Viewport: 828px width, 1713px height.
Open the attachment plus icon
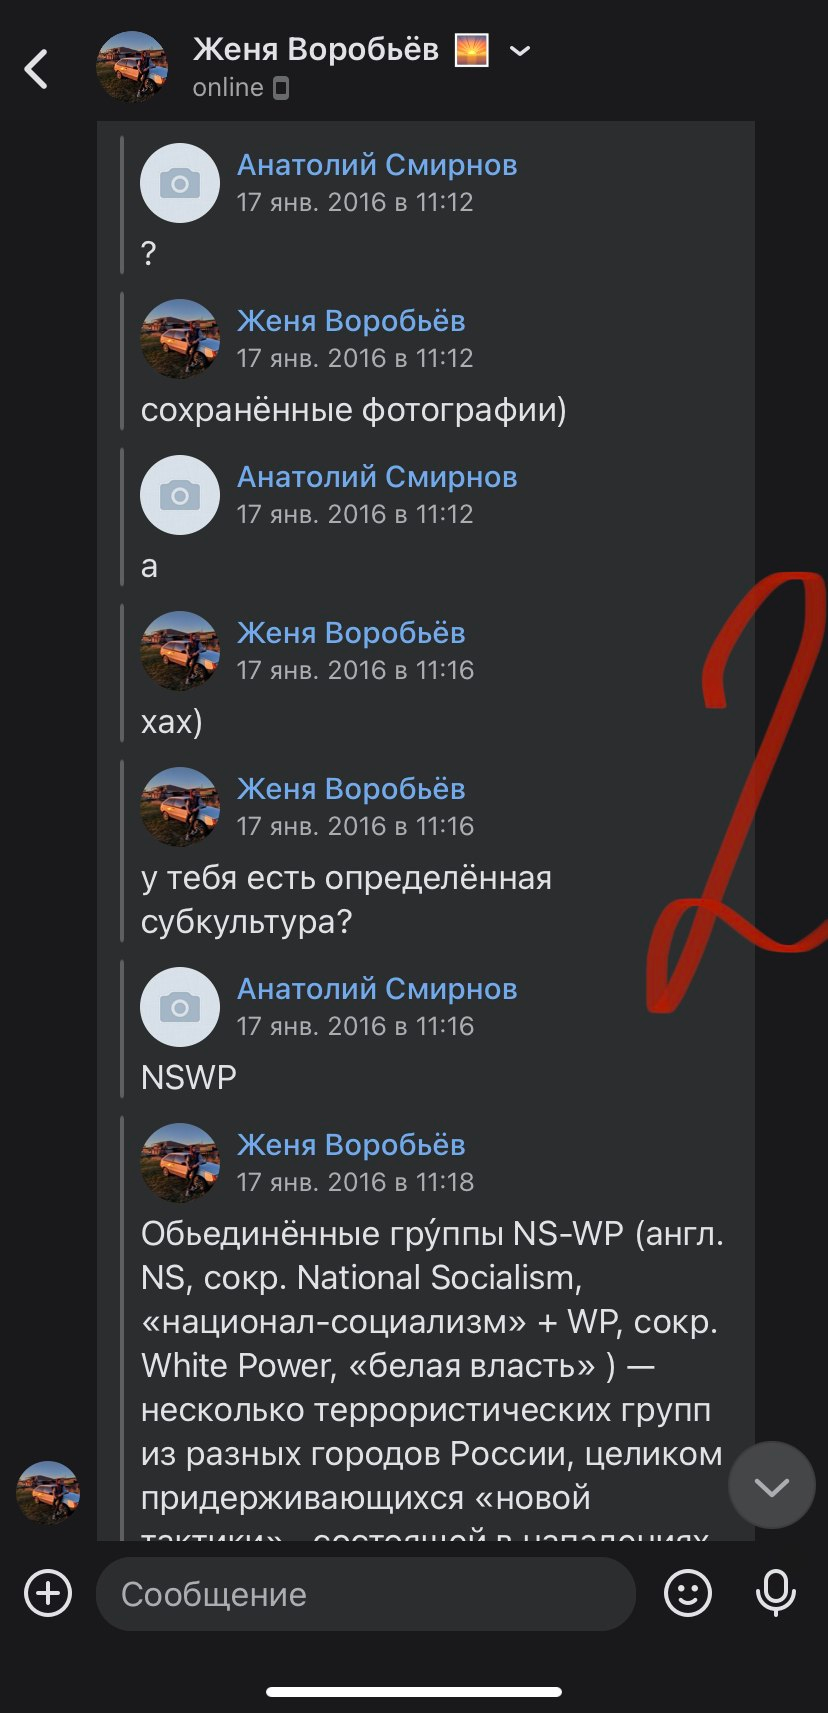(48, 1593)
